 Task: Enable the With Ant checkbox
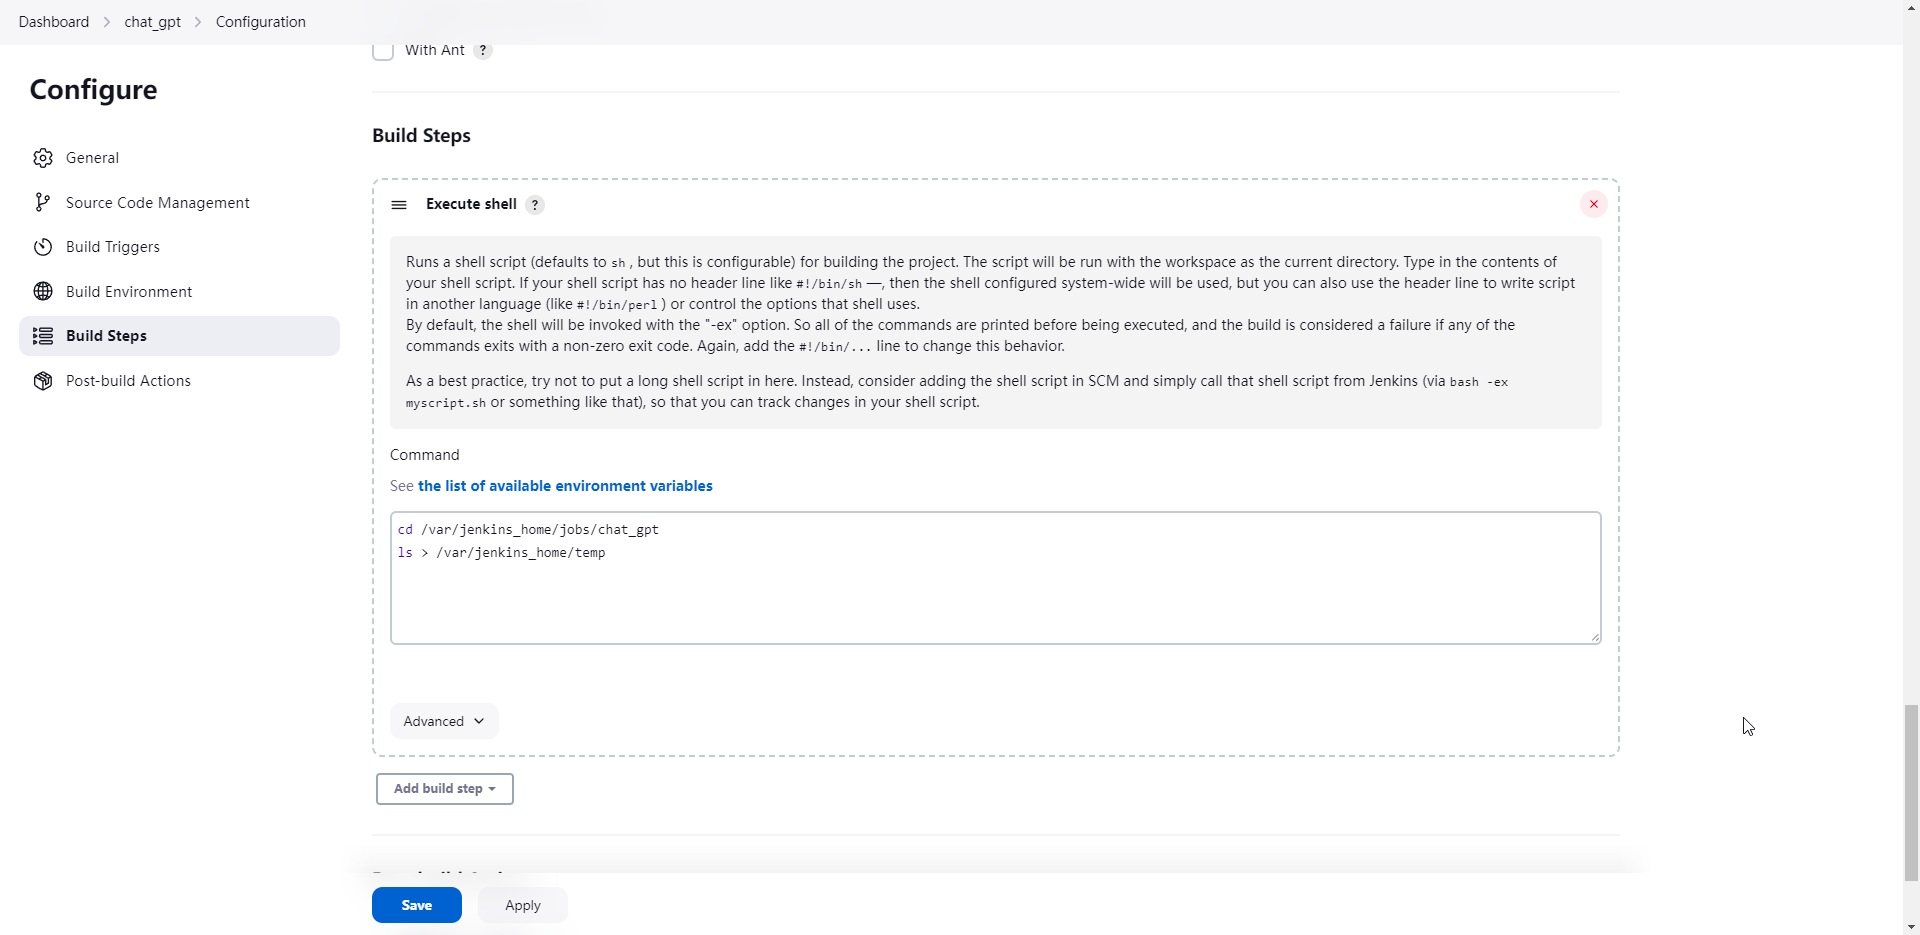[383, 50]
